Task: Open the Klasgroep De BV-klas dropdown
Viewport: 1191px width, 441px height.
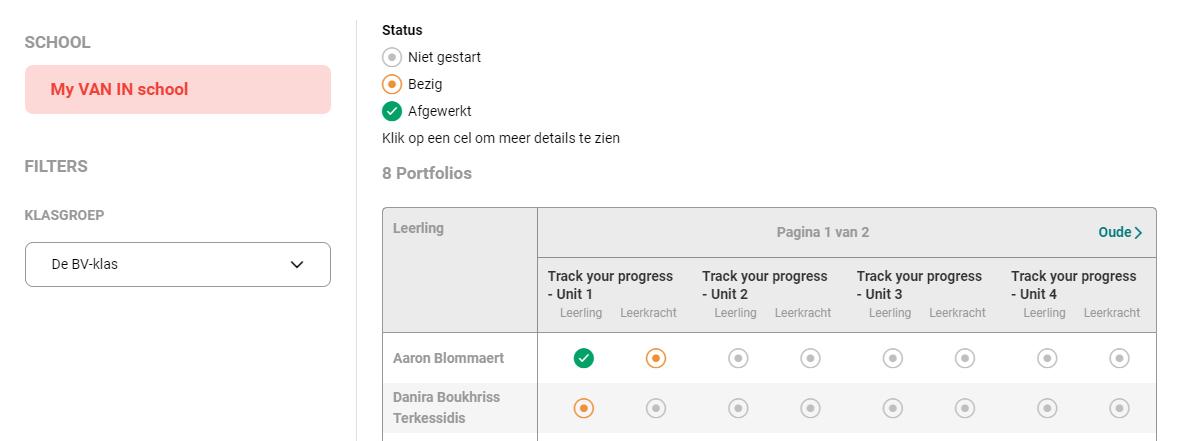Action: click(178, 264)
